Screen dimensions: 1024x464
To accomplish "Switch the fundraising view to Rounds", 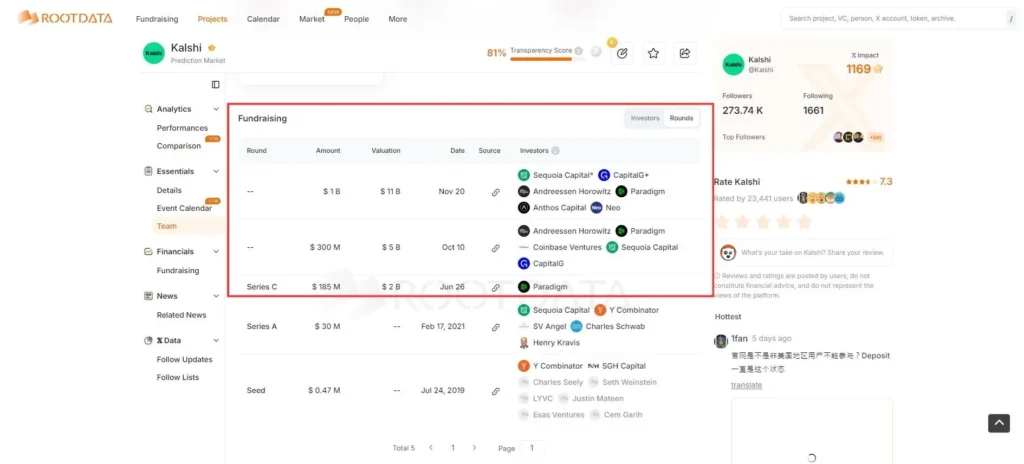I will tap(681, 118).
